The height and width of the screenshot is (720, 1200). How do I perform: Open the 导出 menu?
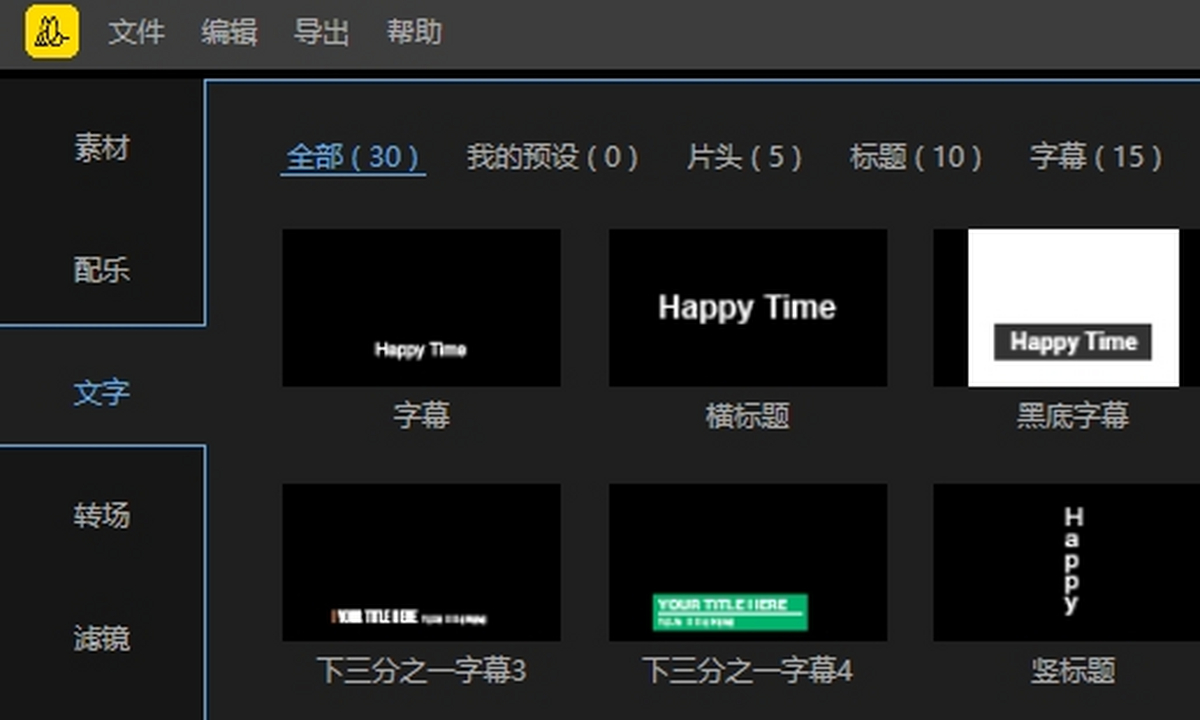[x=321, y=32]
